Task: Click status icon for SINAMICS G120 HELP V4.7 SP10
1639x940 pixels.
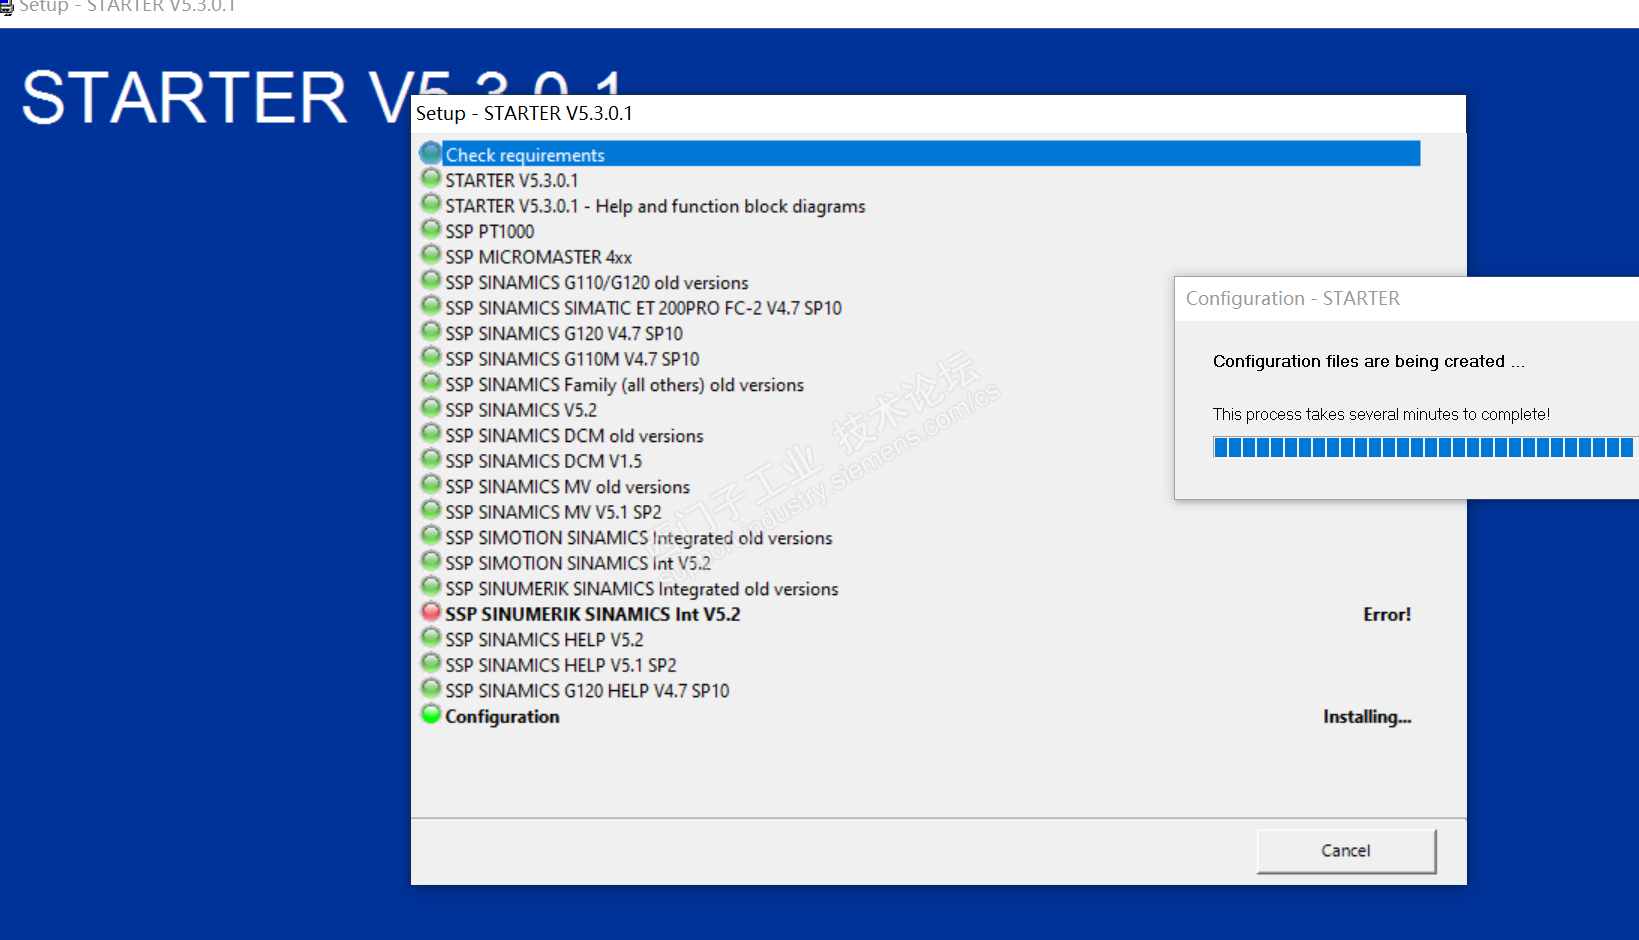Action: click(431, 688)
